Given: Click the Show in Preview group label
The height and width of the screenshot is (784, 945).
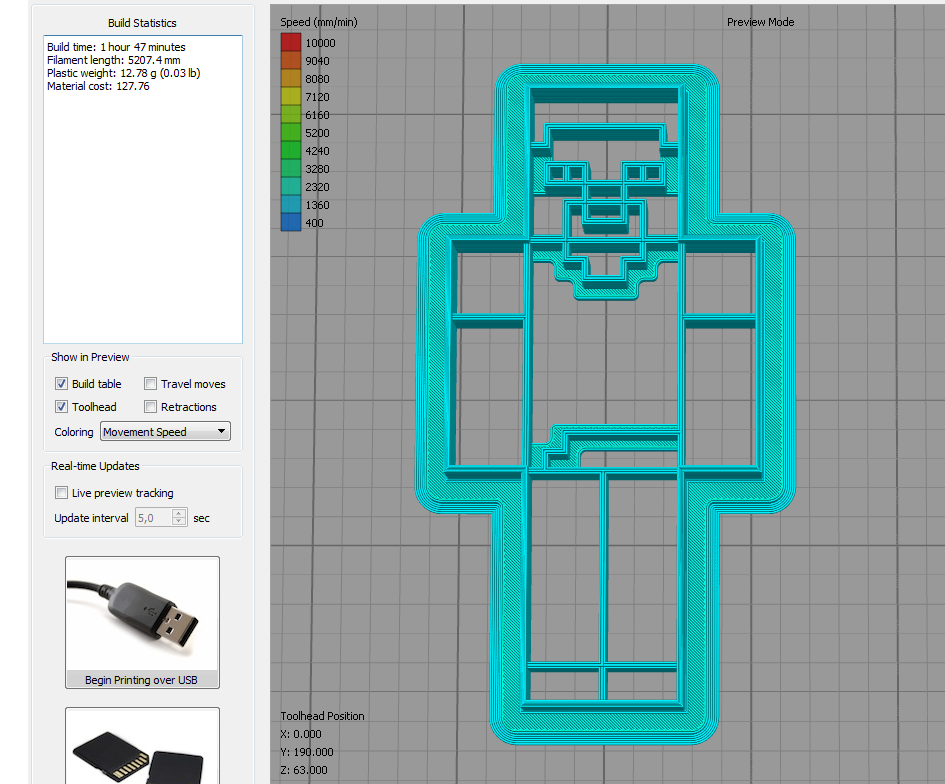Looking at the screenshot, I should pos(90,357).
